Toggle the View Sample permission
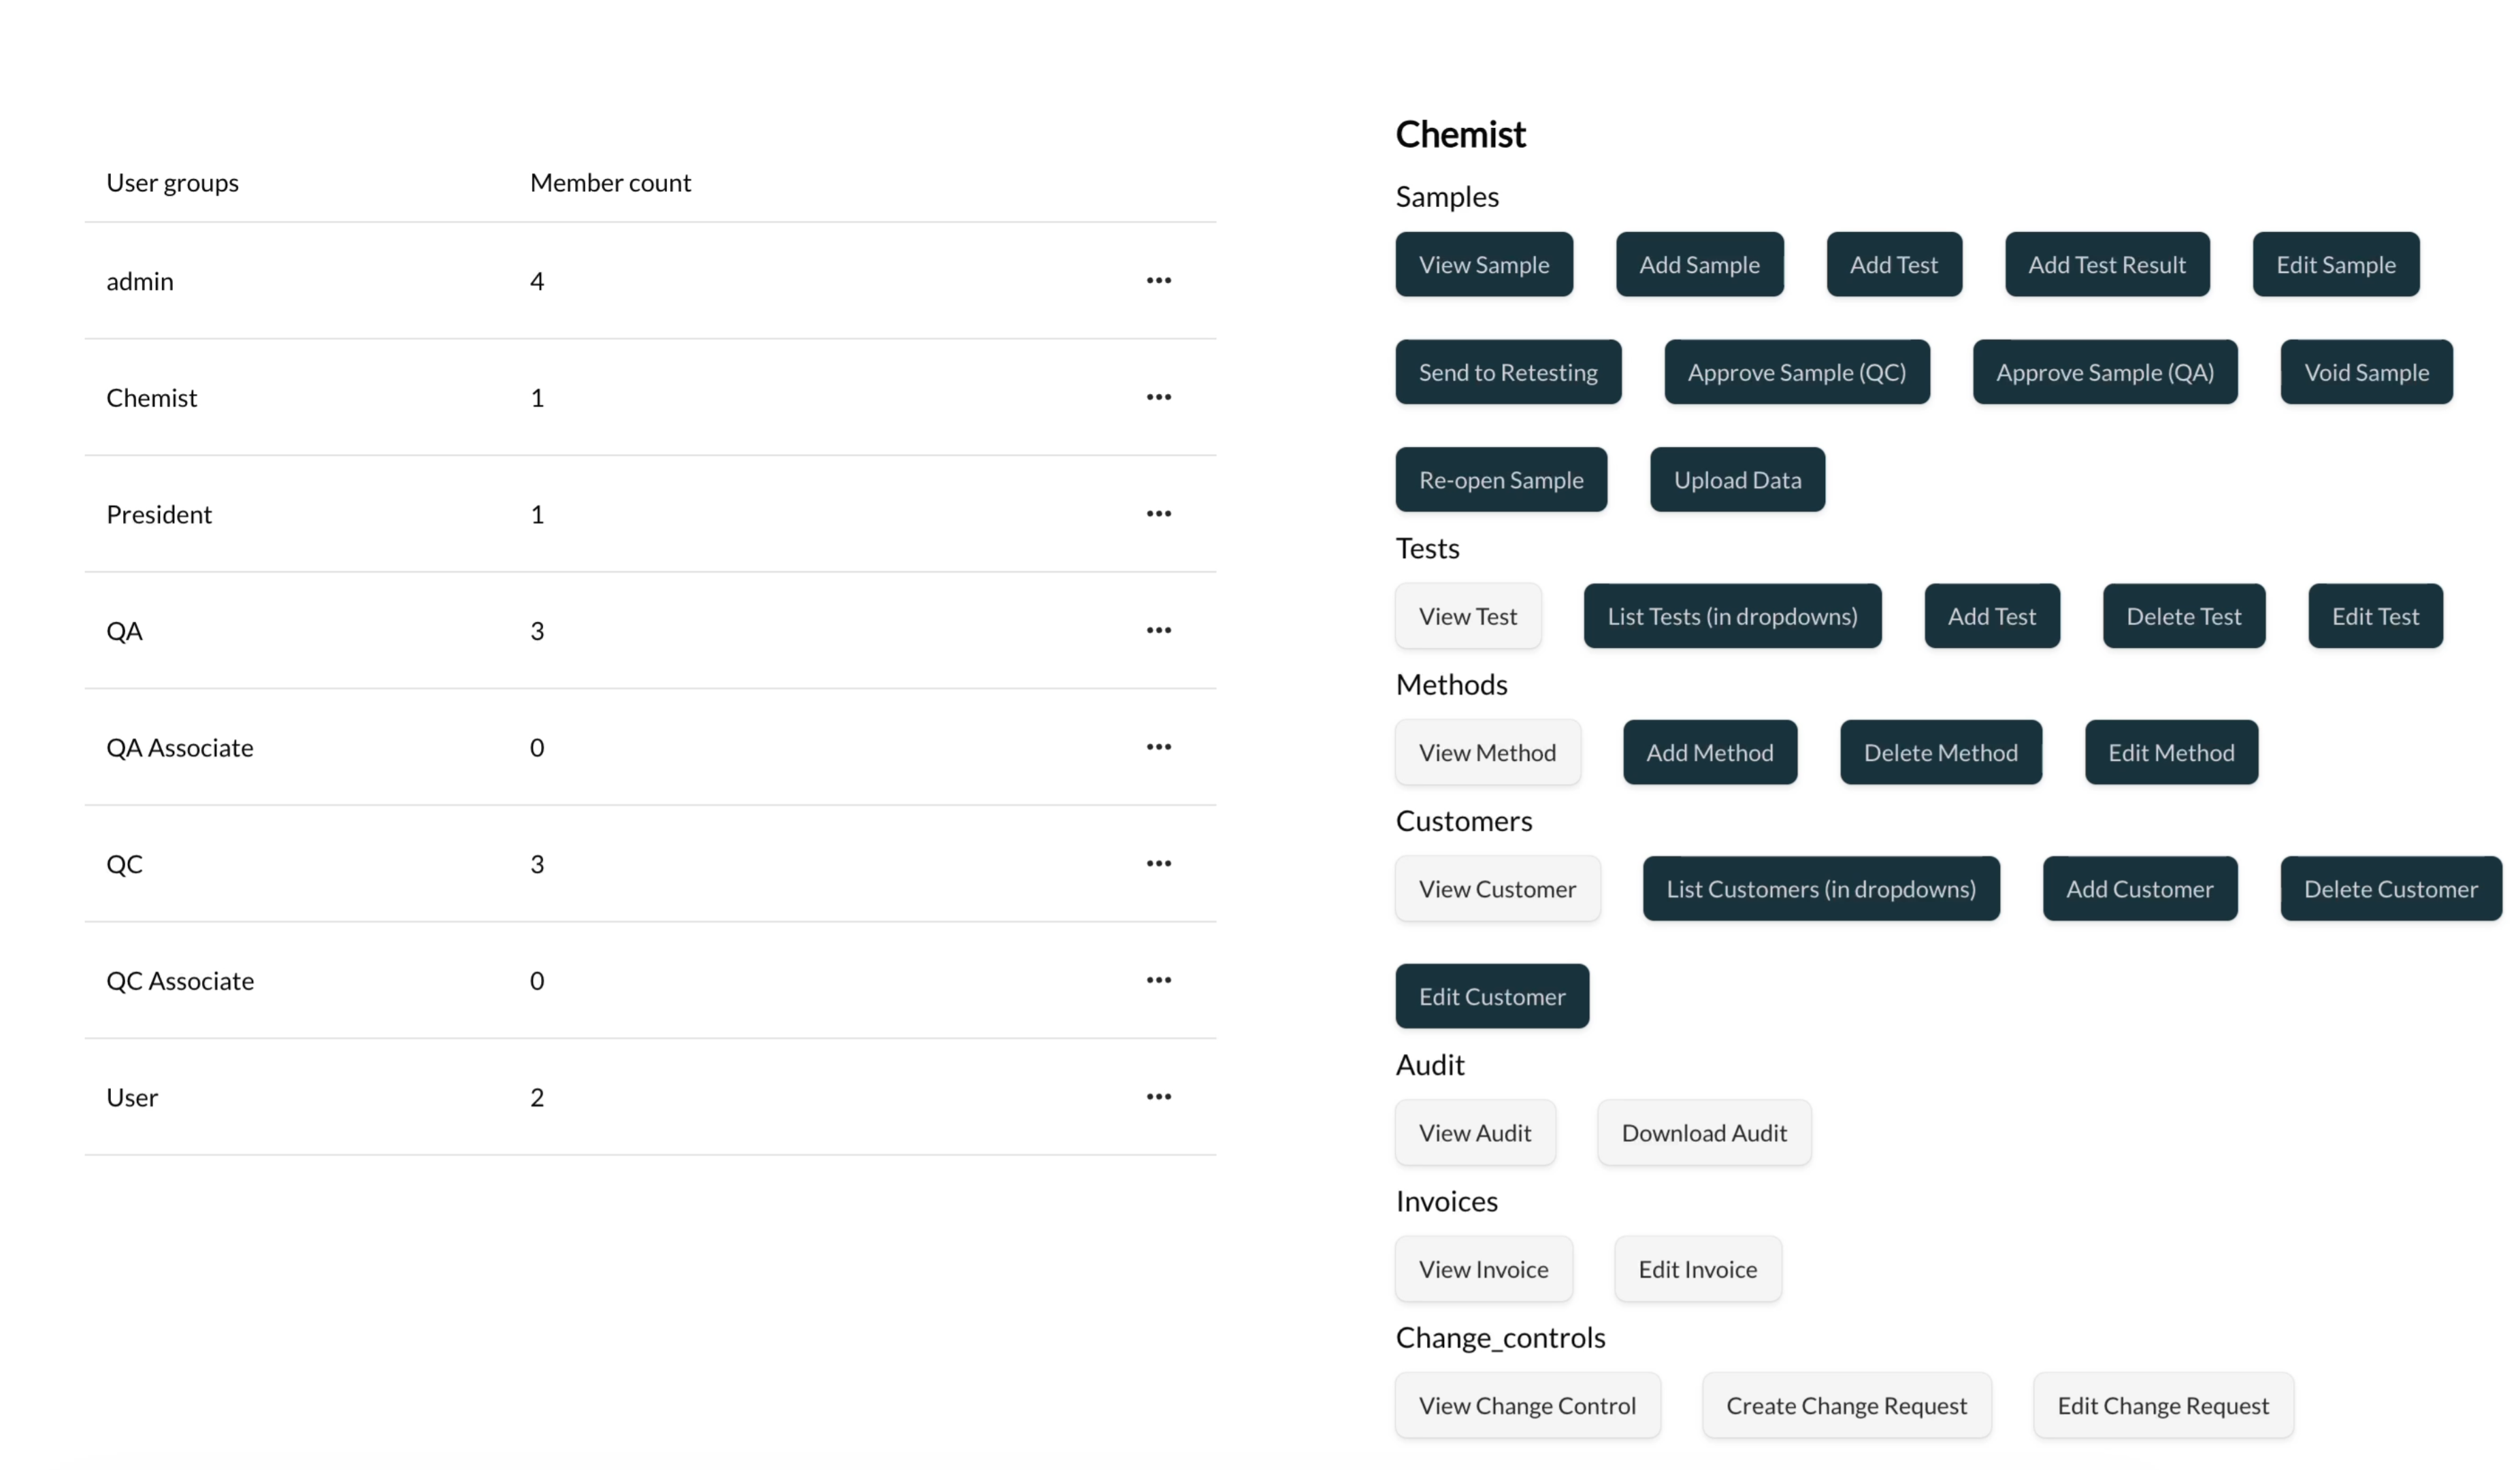This screenshot has height=1470, width=2520. (x=1483, y=265)
